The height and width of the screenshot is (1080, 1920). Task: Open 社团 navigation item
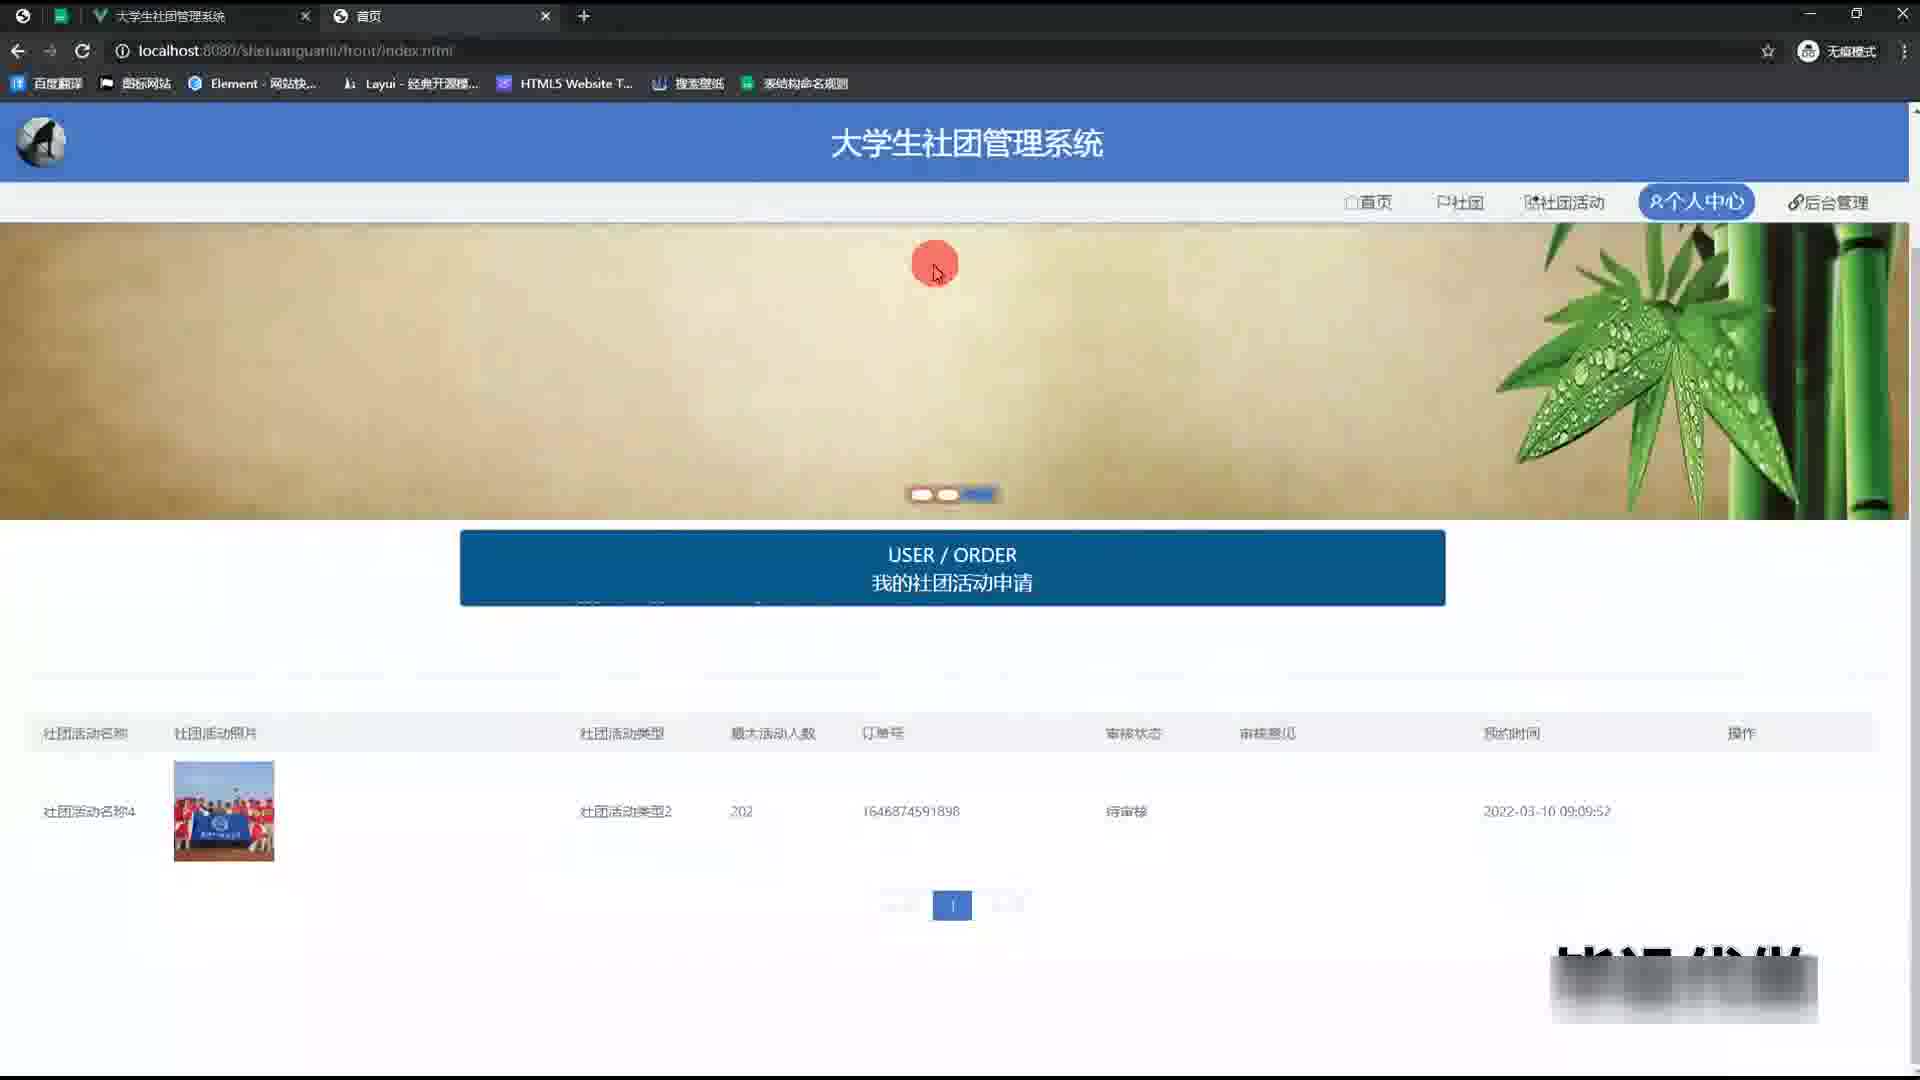pos(1459,203)
